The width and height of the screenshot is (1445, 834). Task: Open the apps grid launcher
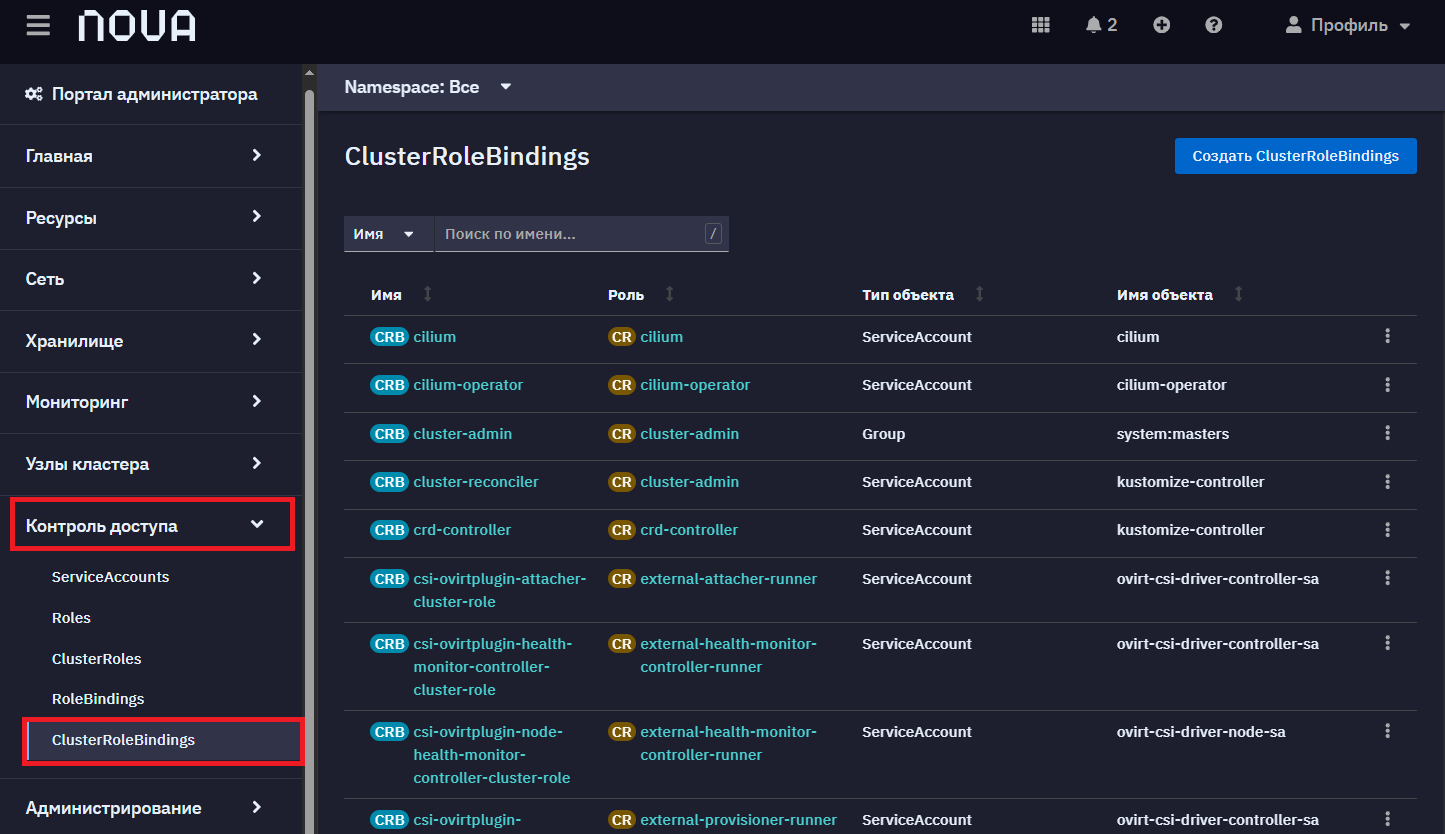[x=1041, y=25]
